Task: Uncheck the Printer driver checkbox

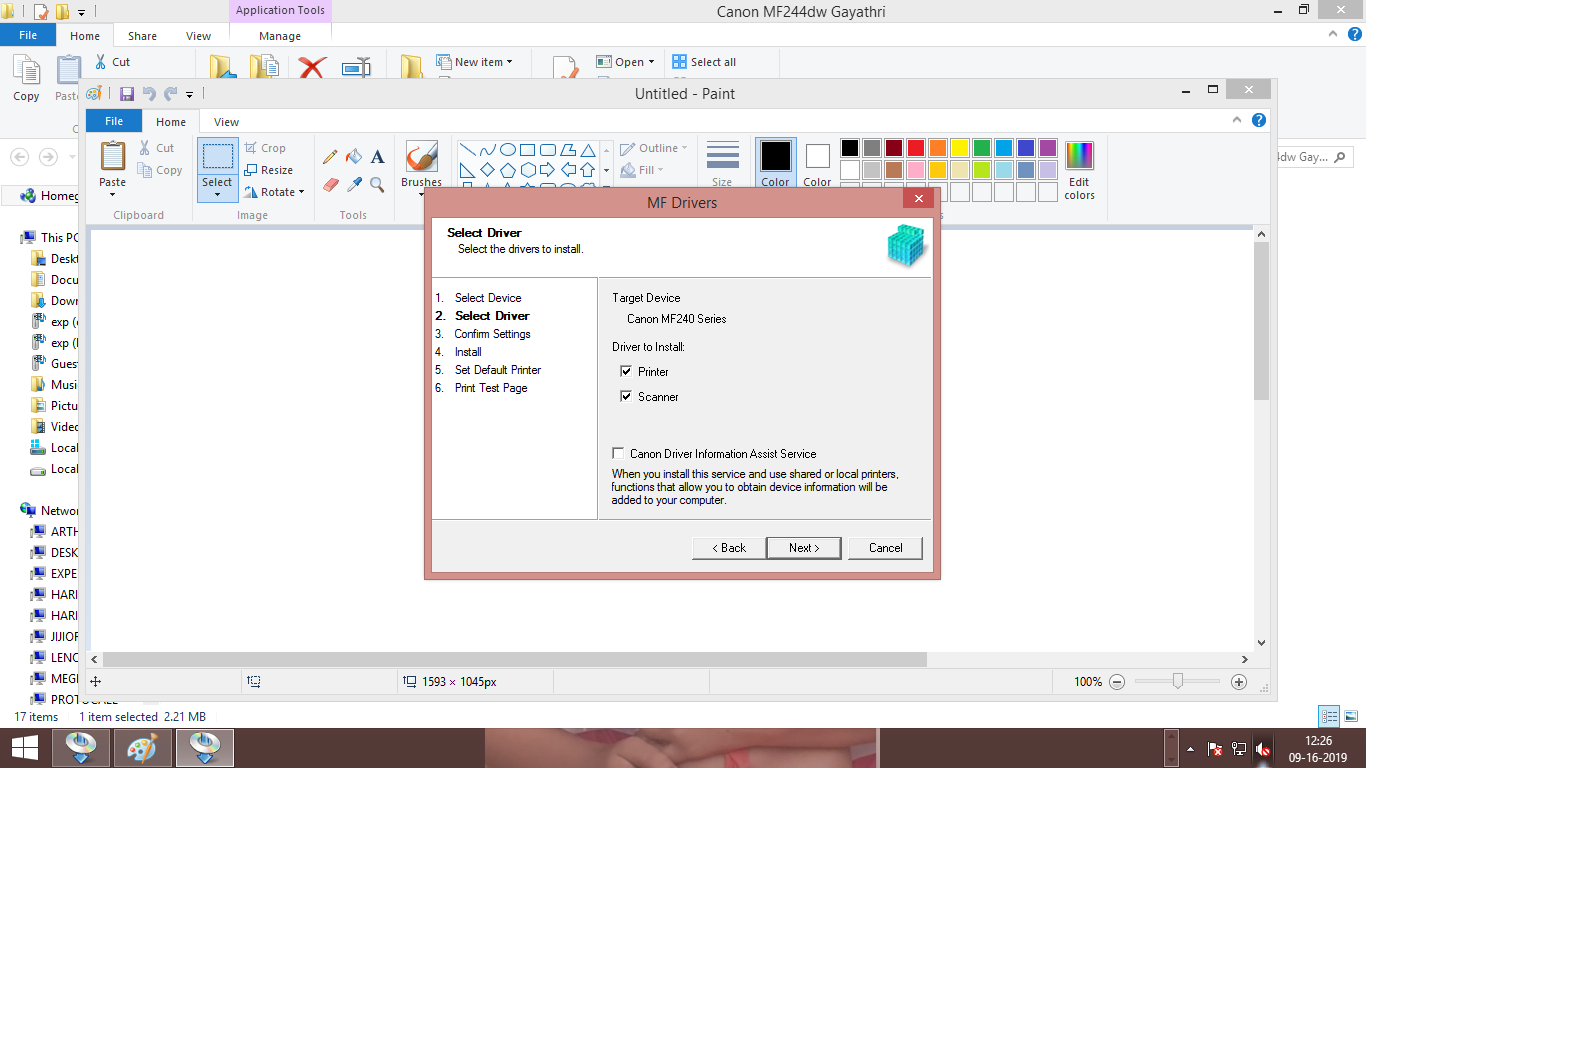Action: [626, 371]
